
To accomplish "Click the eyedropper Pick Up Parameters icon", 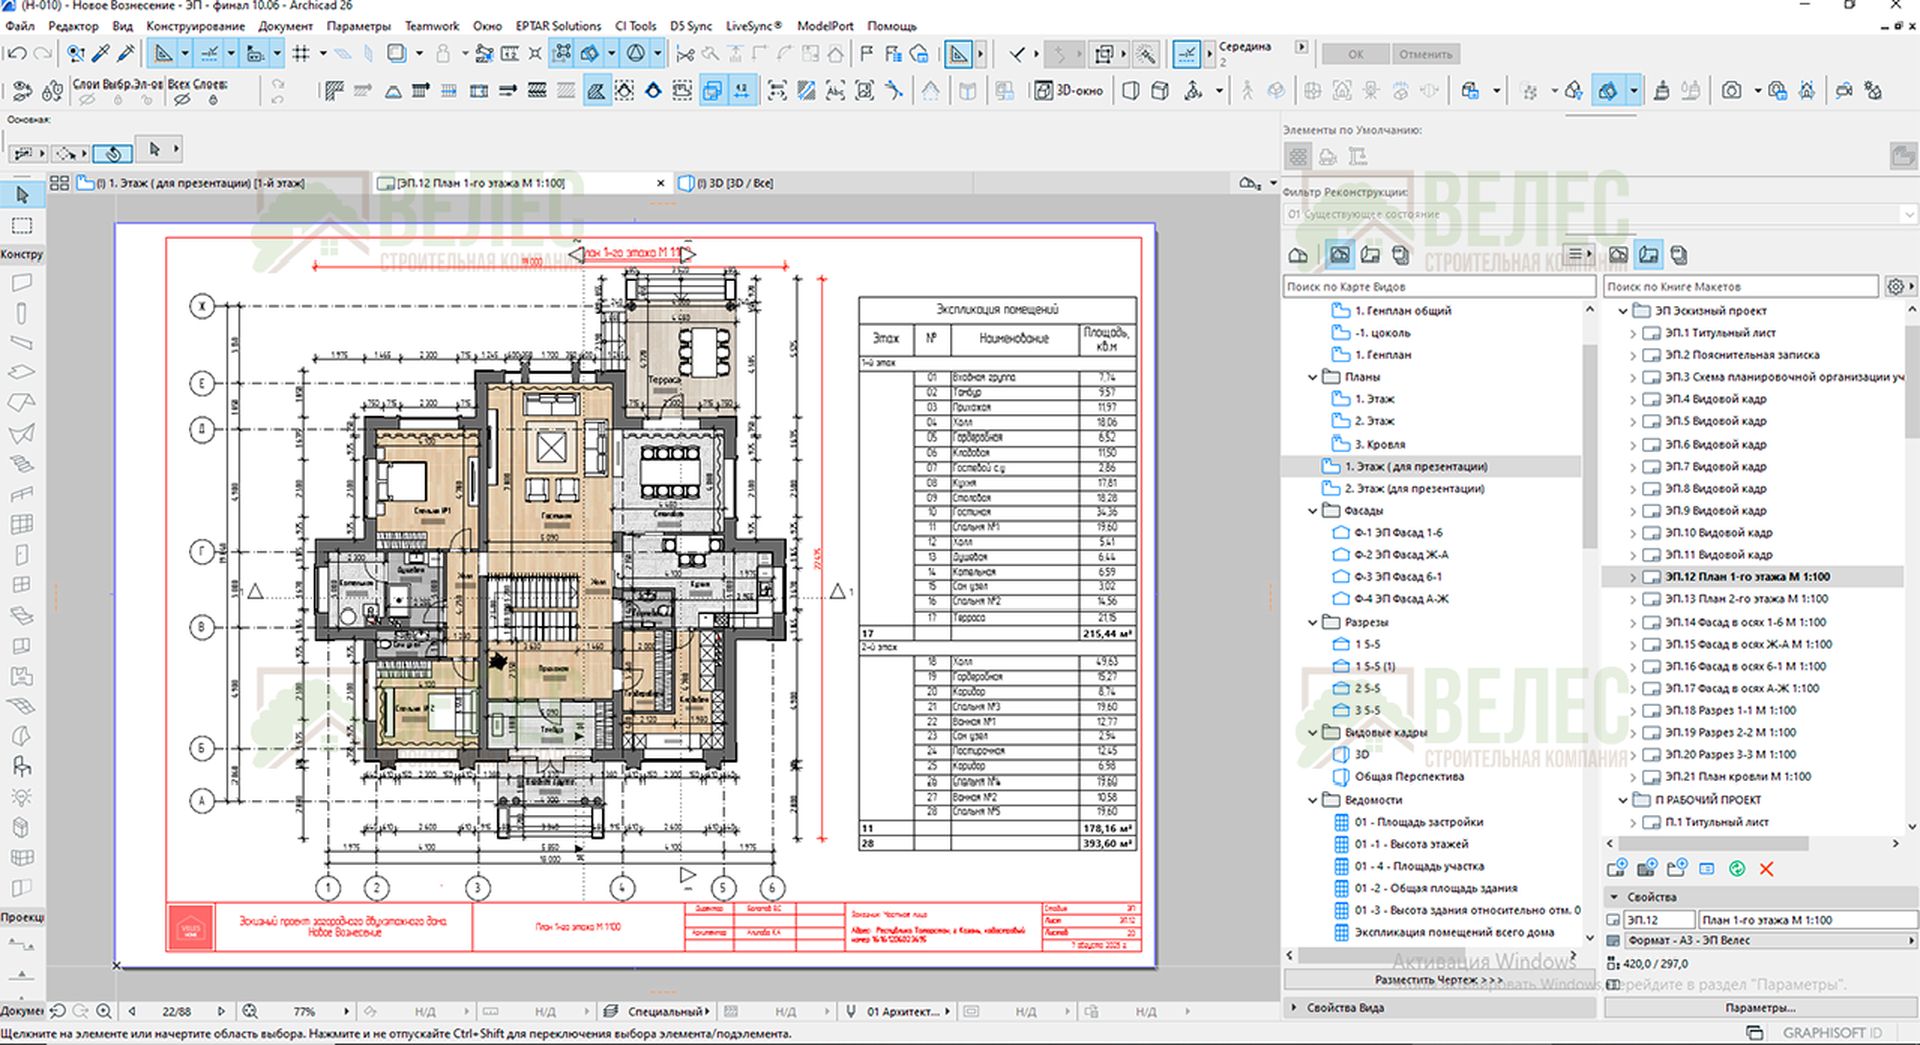I will click(x=101, y=54).
